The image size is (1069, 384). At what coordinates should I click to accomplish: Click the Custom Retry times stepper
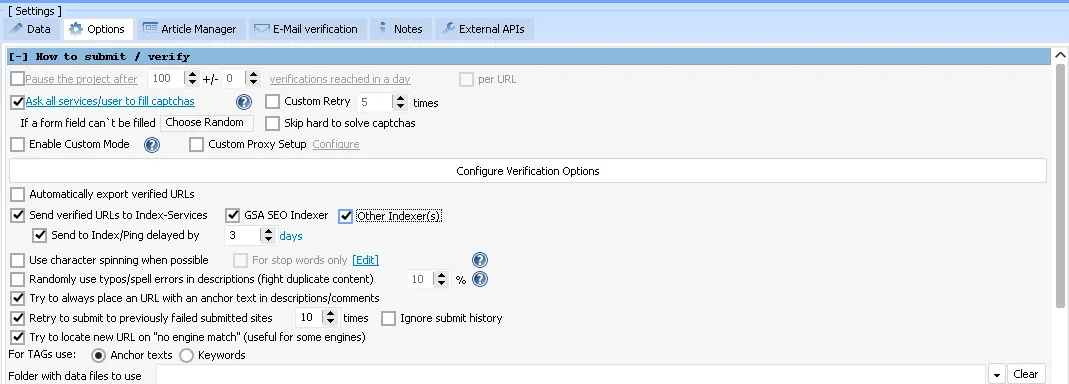(x=400, y=102)
